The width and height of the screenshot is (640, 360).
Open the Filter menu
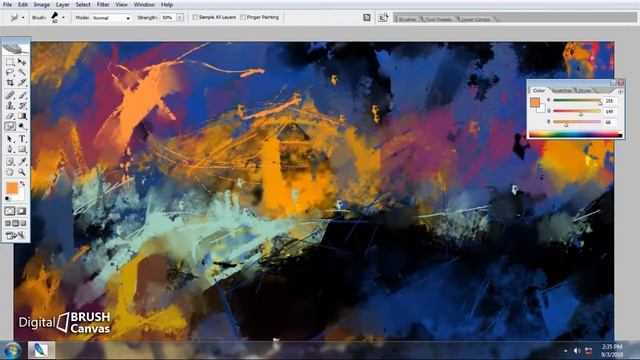click(103, 4)
